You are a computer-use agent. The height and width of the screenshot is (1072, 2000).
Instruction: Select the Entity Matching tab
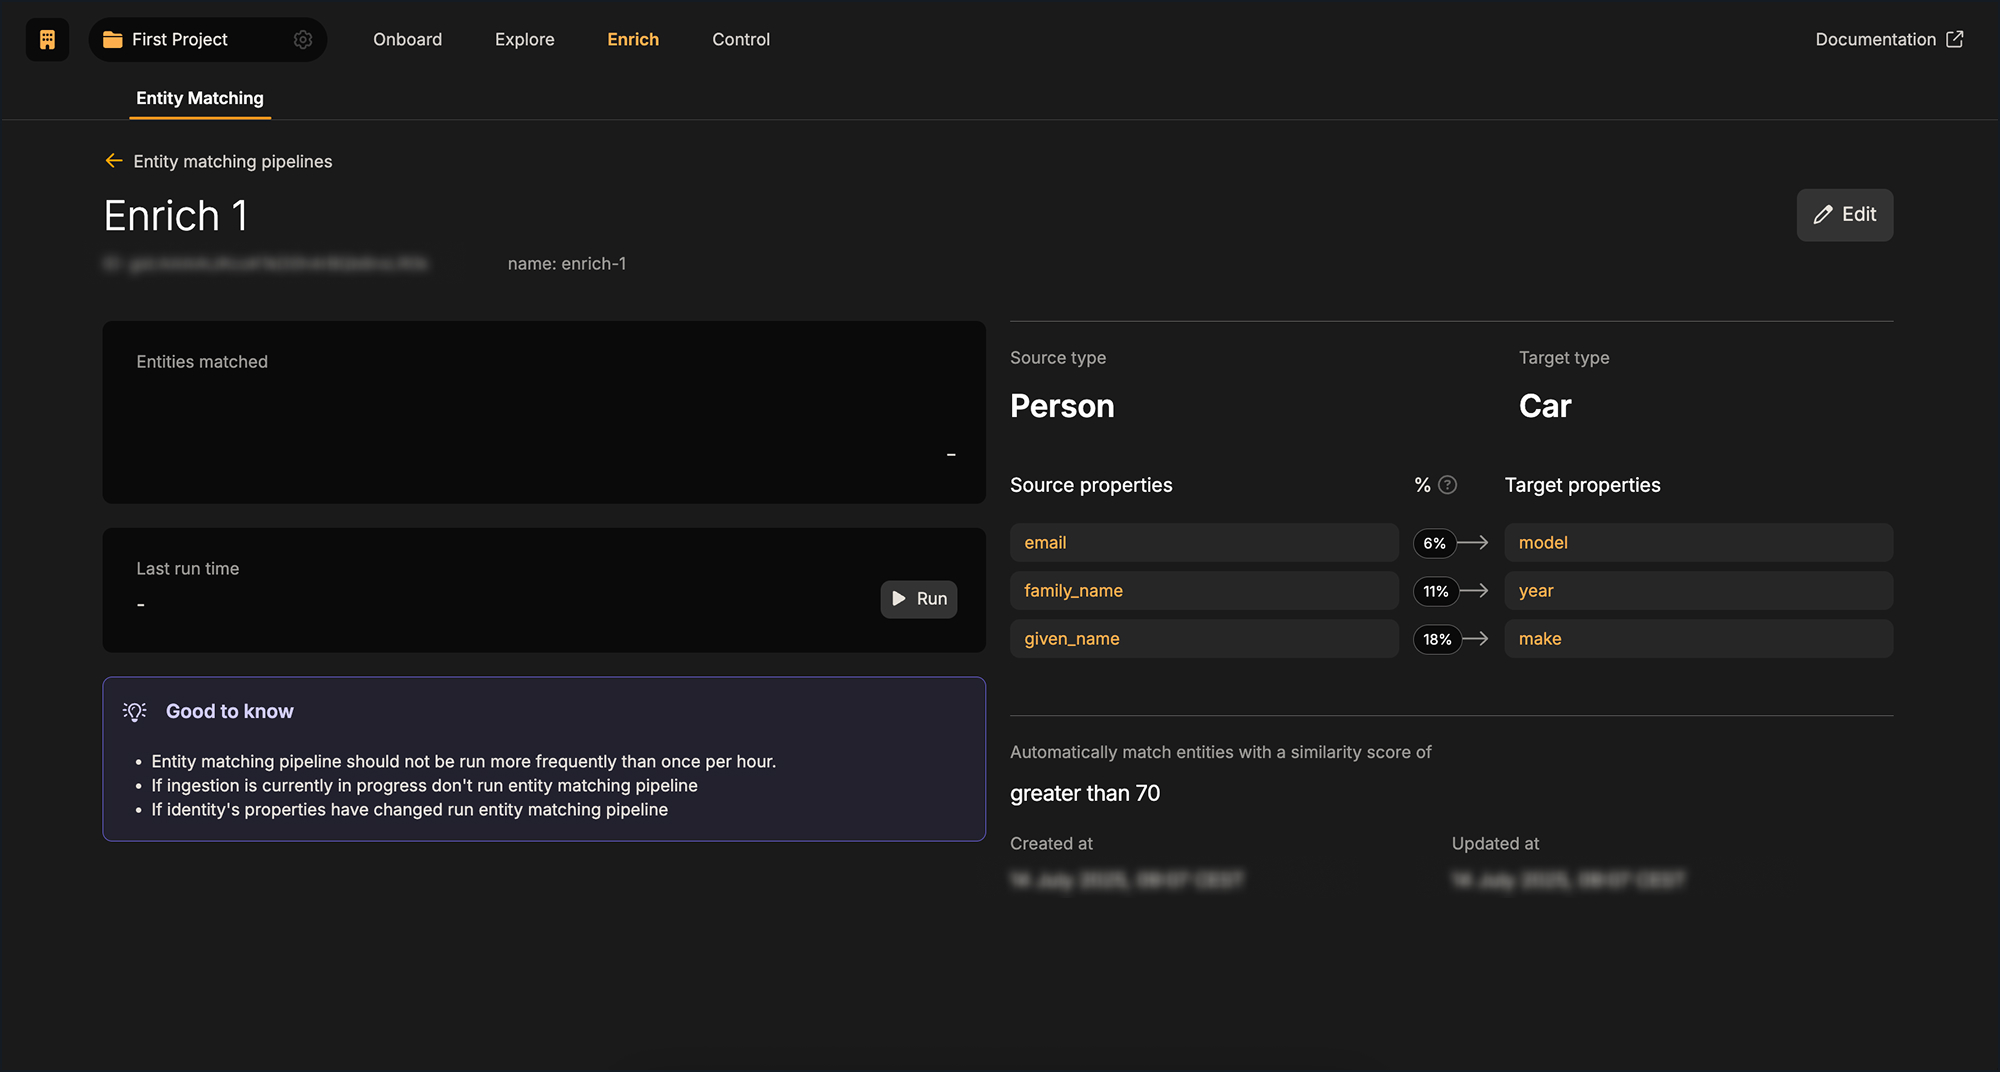(200, 98)
